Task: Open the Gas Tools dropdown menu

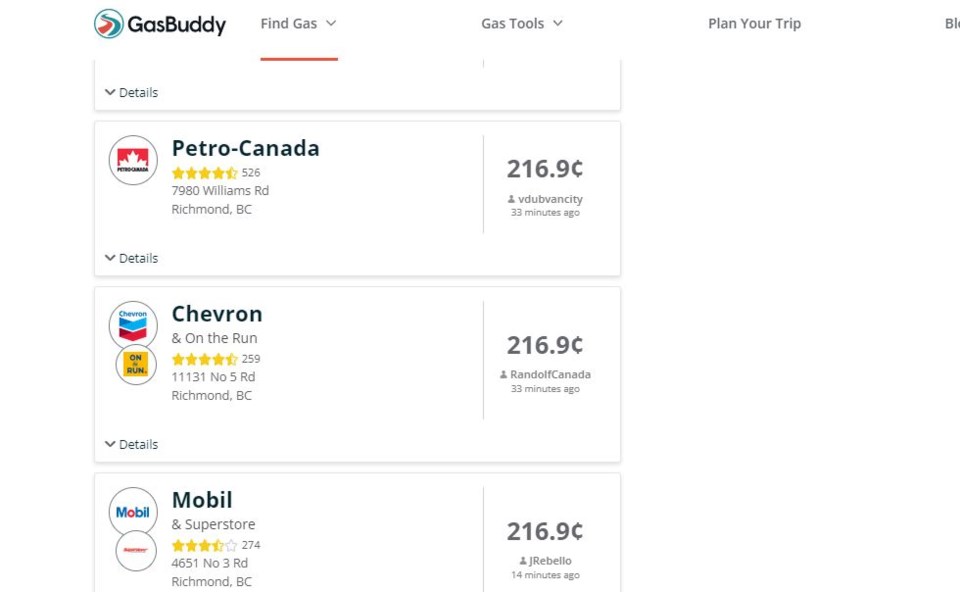Action: (522, 24)
